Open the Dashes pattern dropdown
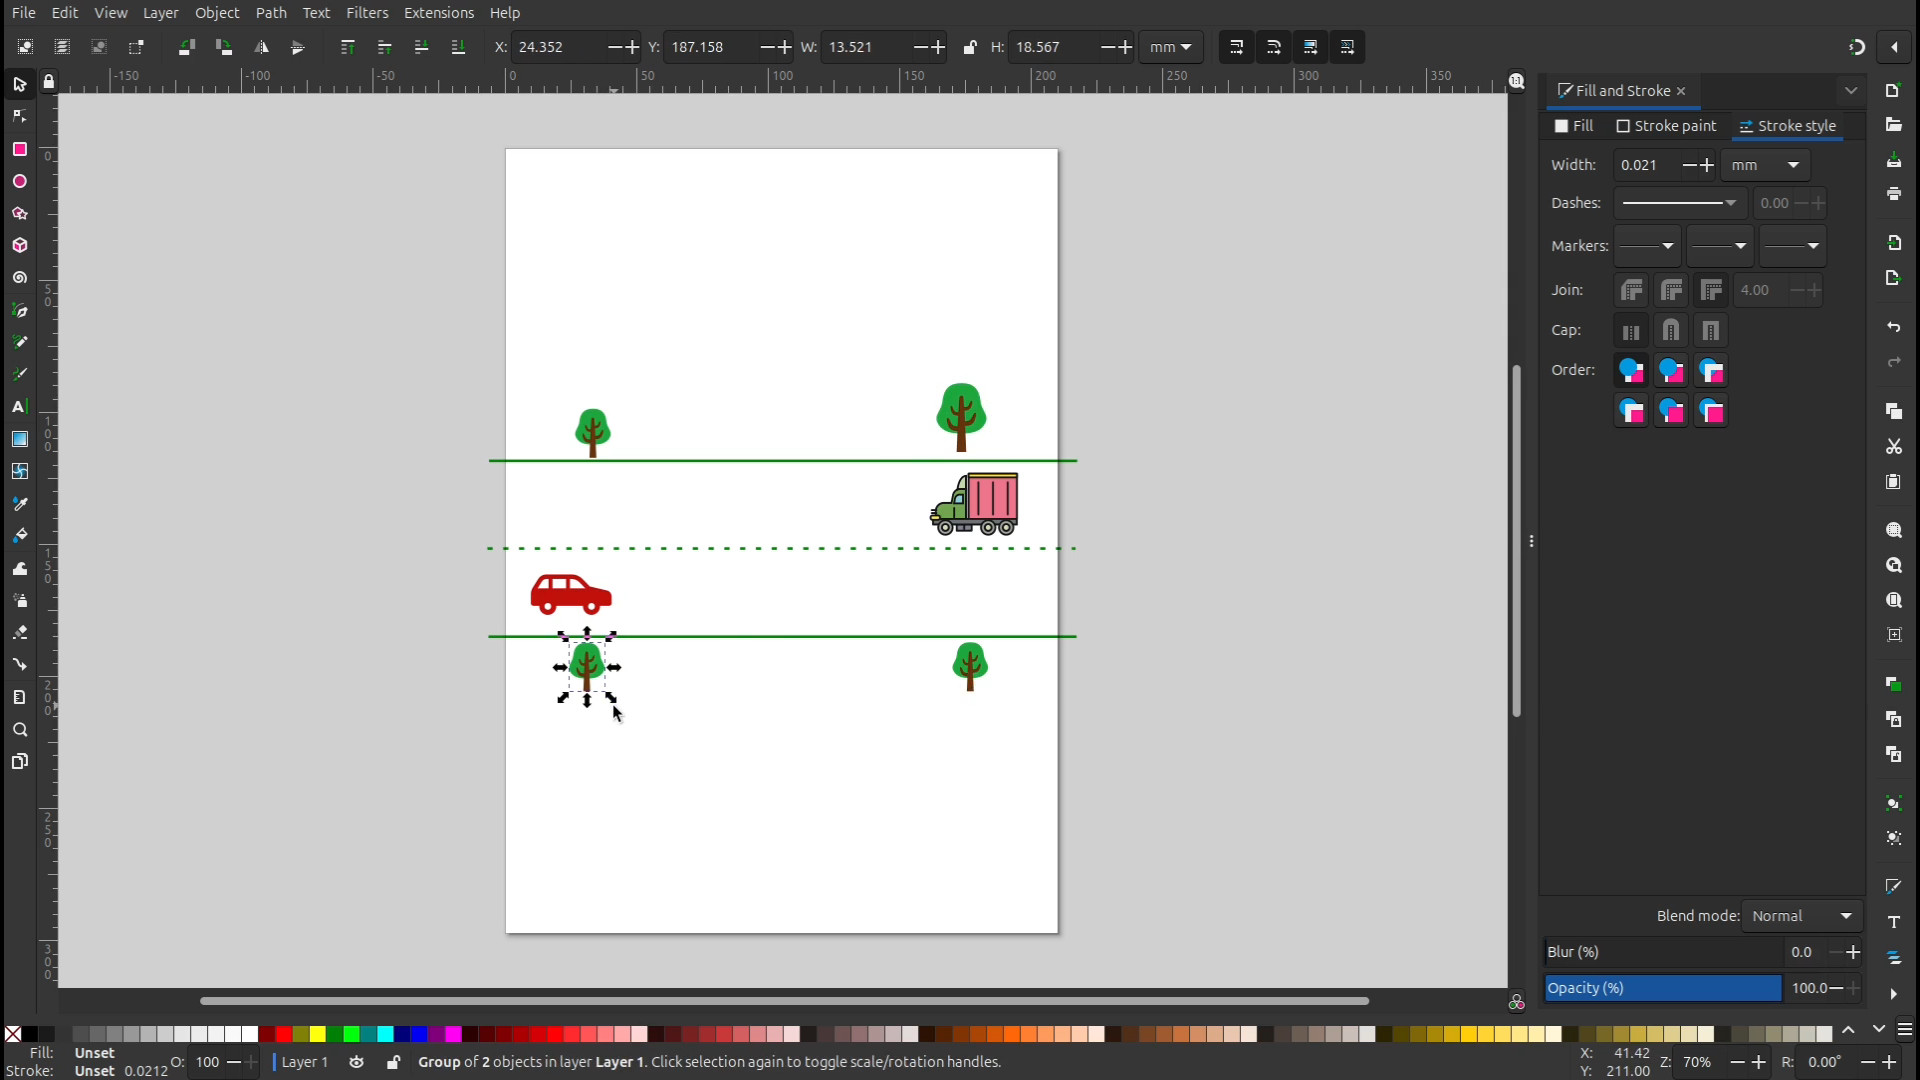 1679,203
